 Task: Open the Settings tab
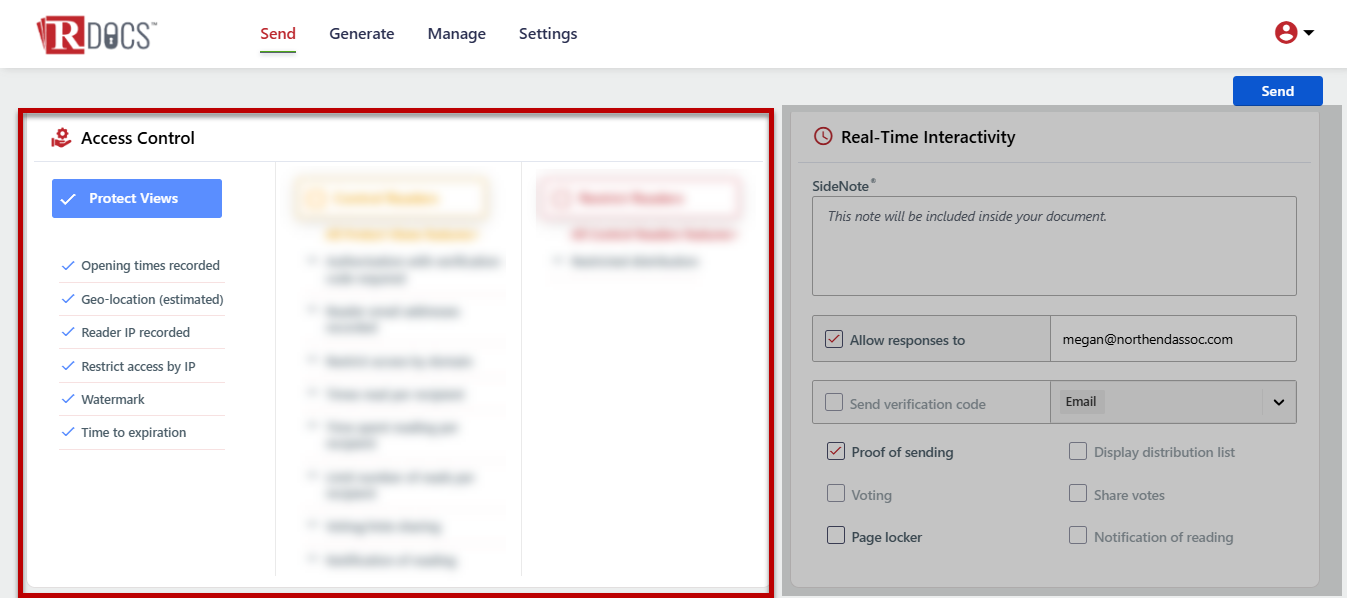coord(548,34)
